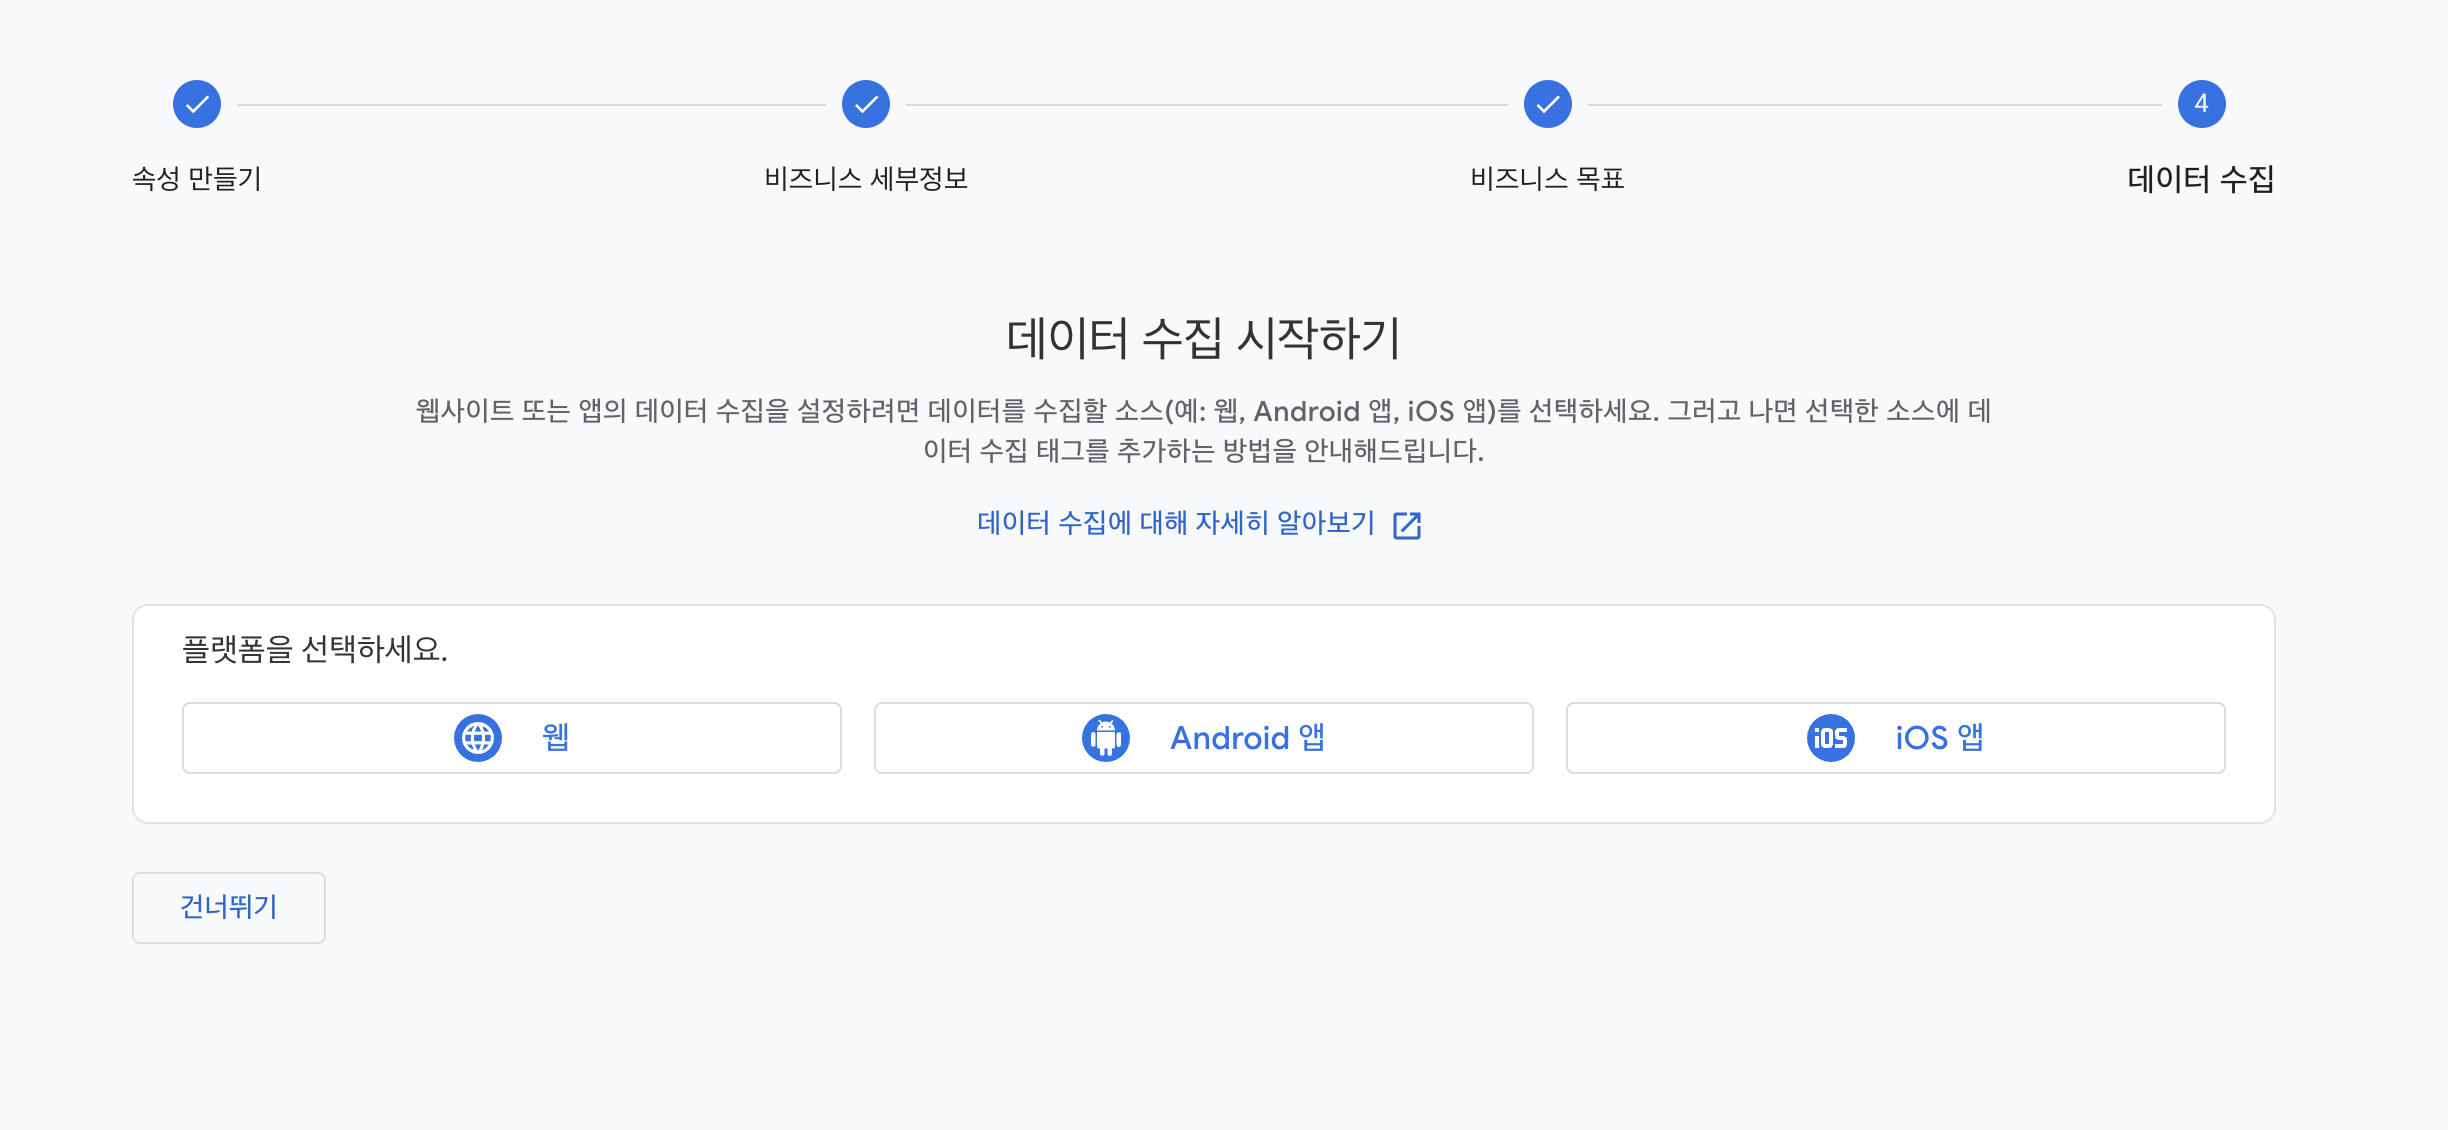Click the 데이터 수집 시작하기 title

point(1203,338)
